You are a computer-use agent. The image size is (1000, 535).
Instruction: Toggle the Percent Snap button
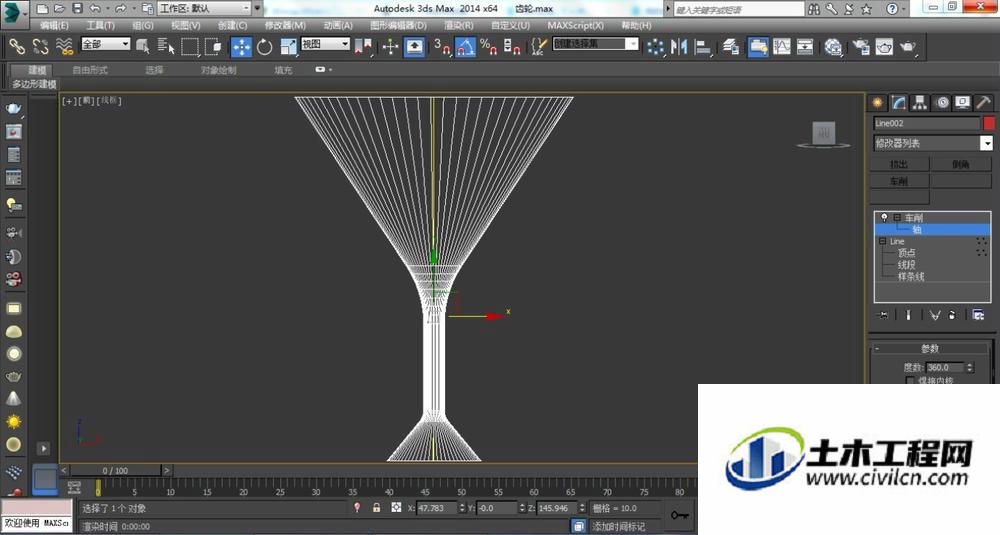click(x=489, y=47)
